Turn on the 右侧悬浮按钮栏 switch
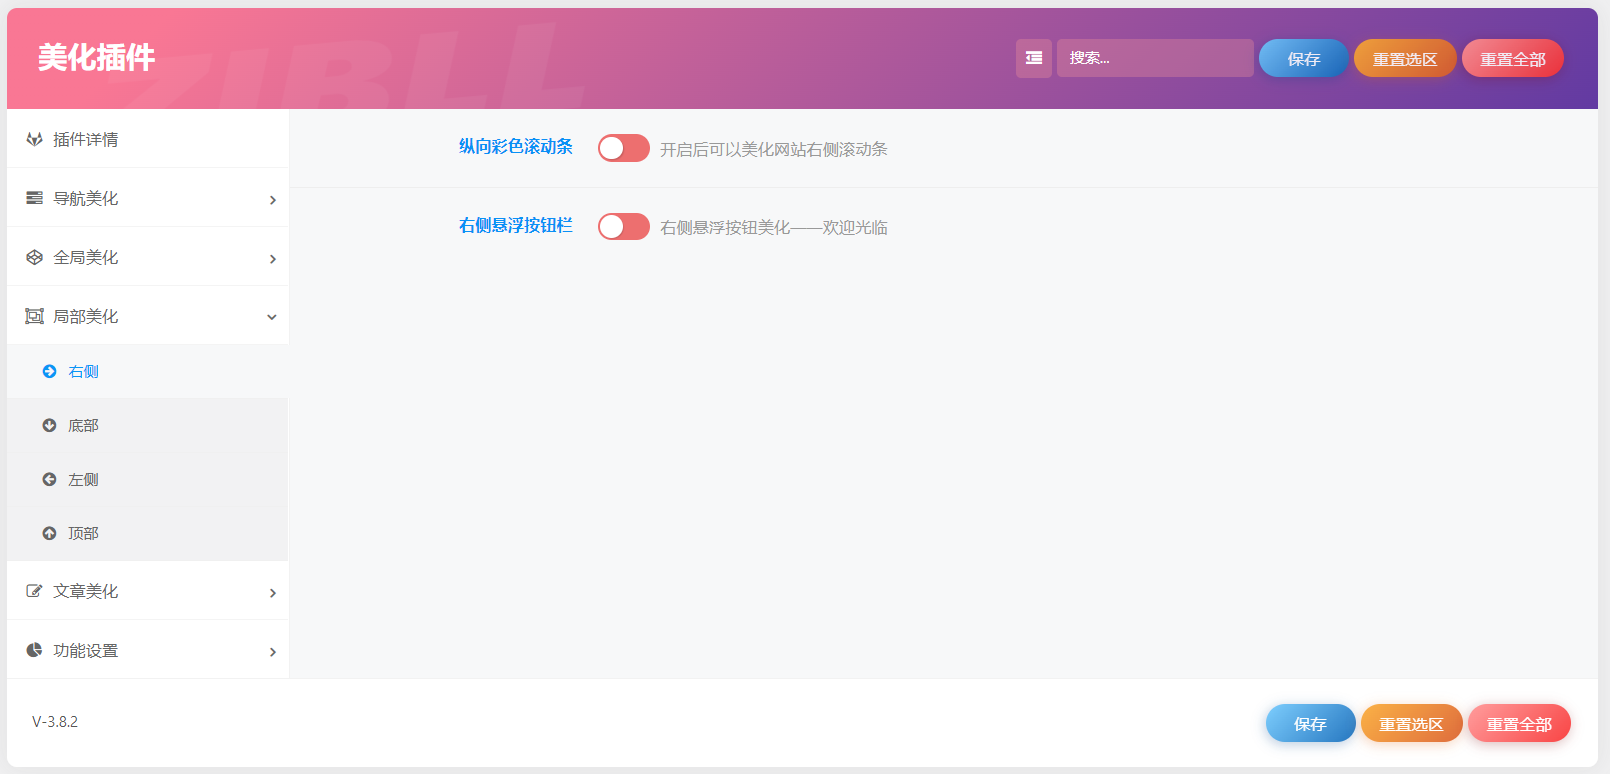Viewport: 1610px width, 774px height. (623, 227)
